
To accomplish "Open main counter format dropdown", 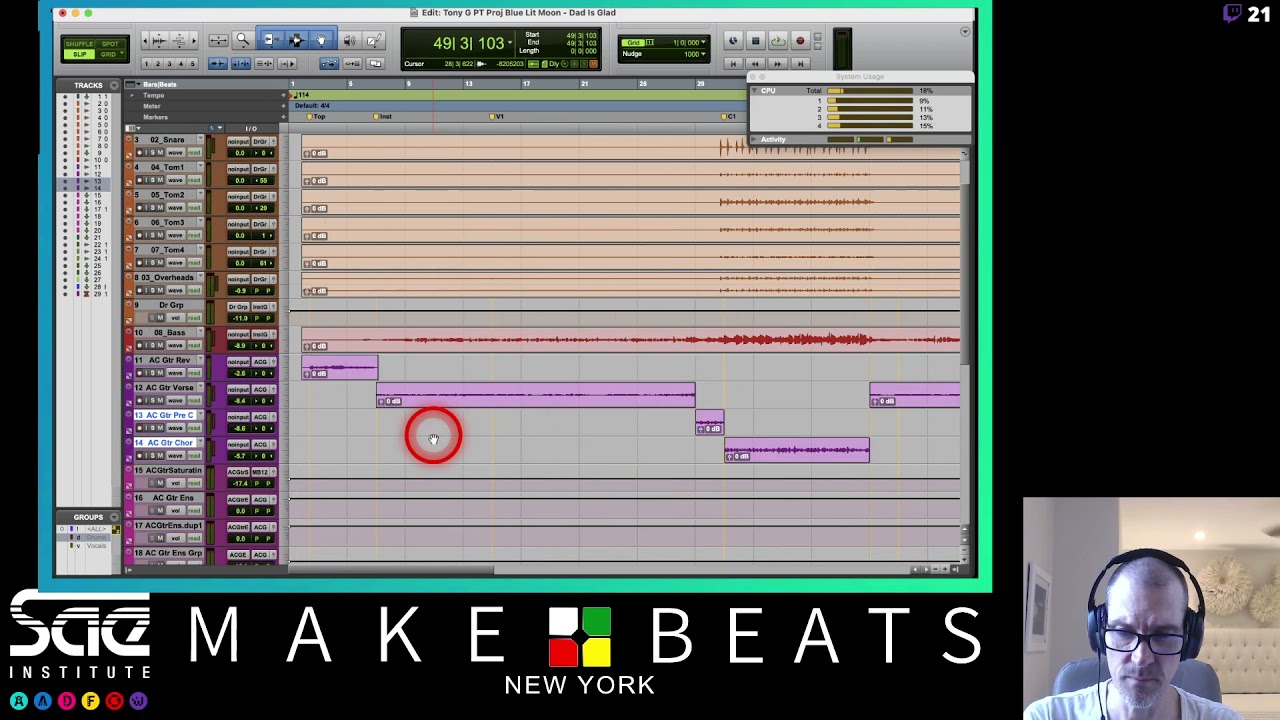I will click(x=510, y=43).
